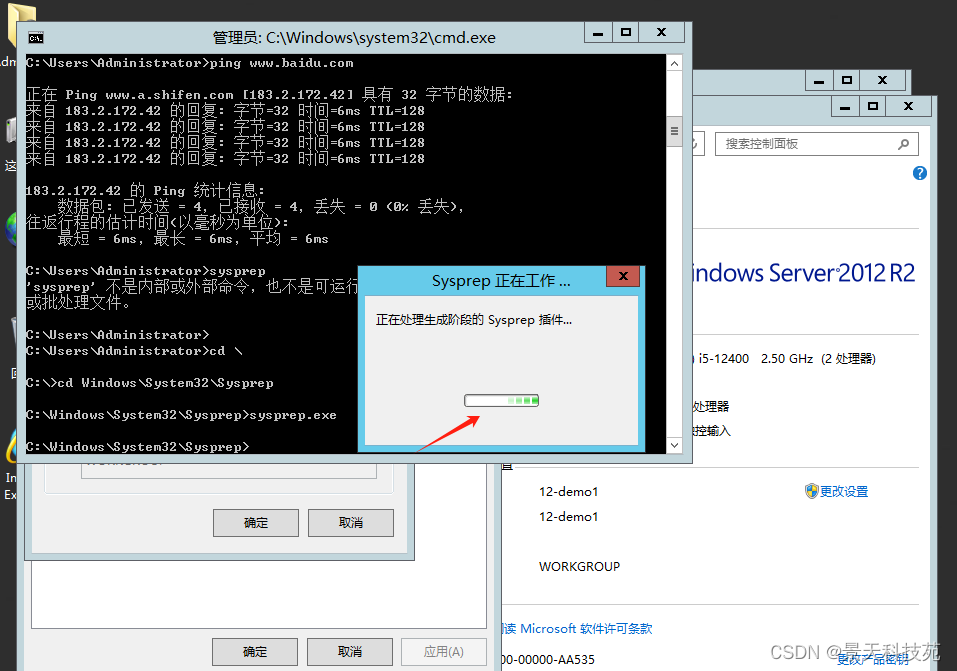Click the ping www.baidu.com command line

click(190, 63)
